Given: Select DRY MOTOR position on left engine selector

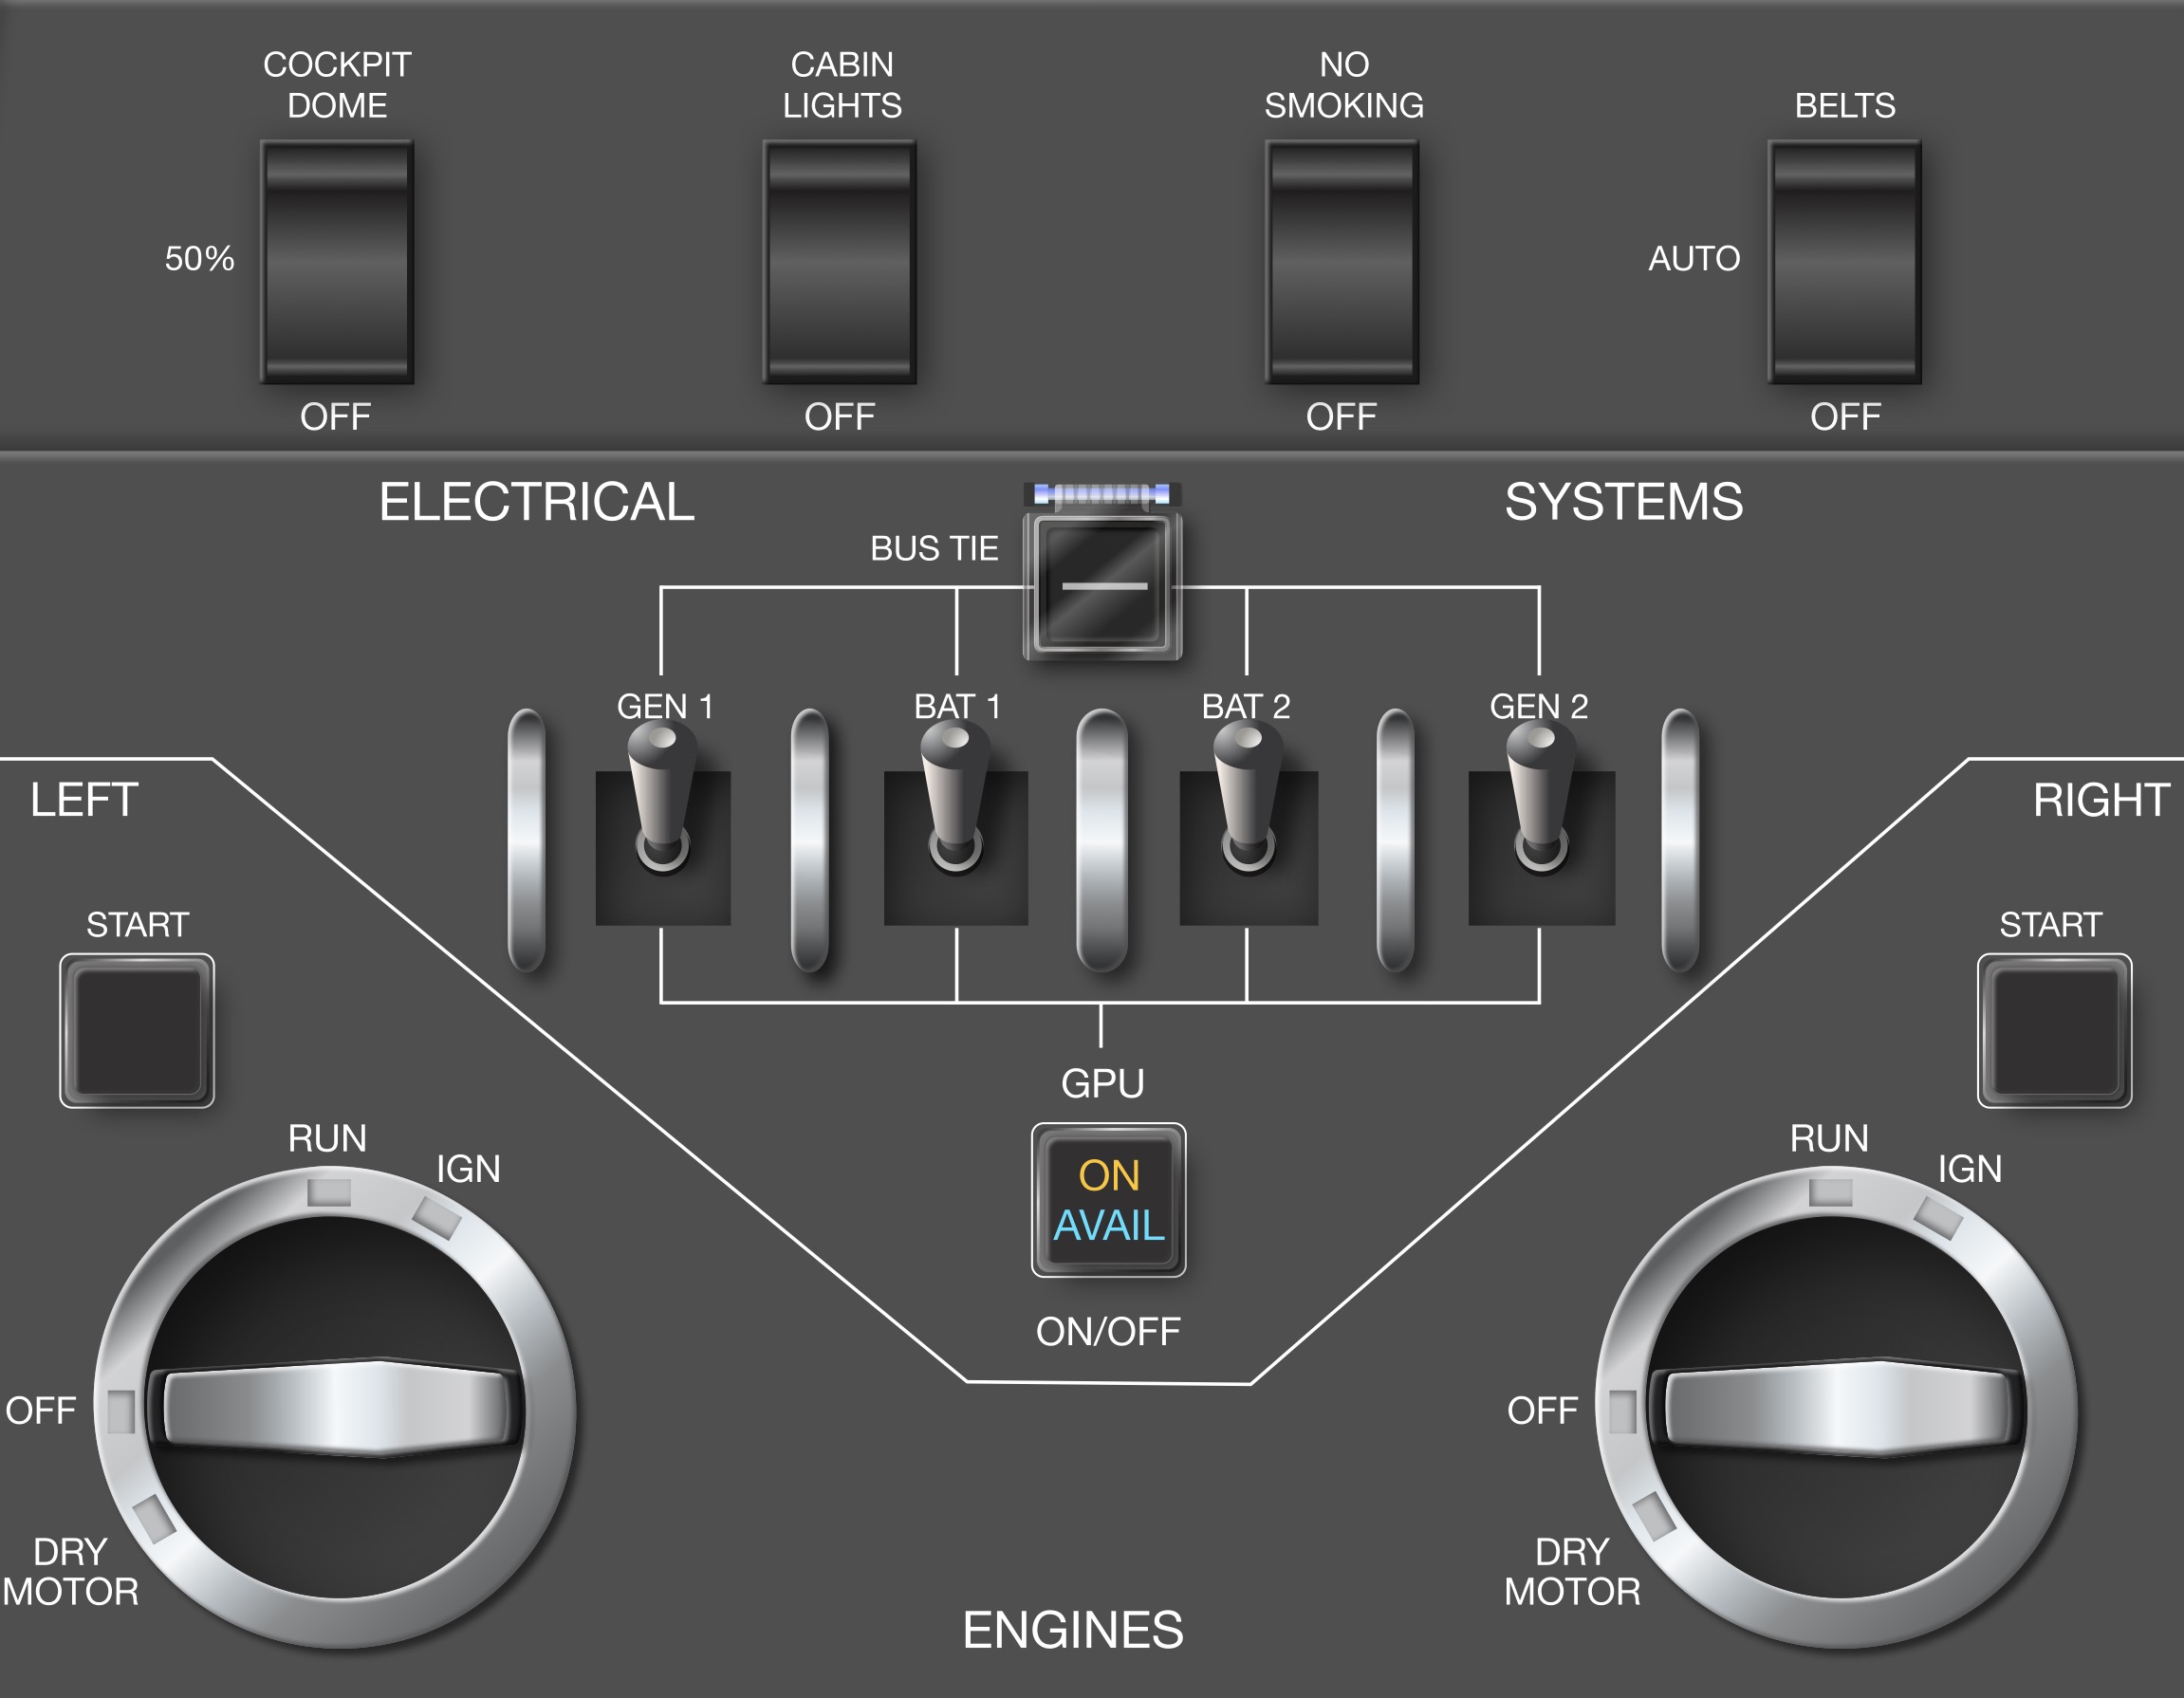Looking at the screenshot, I should tap(155, 1518).
